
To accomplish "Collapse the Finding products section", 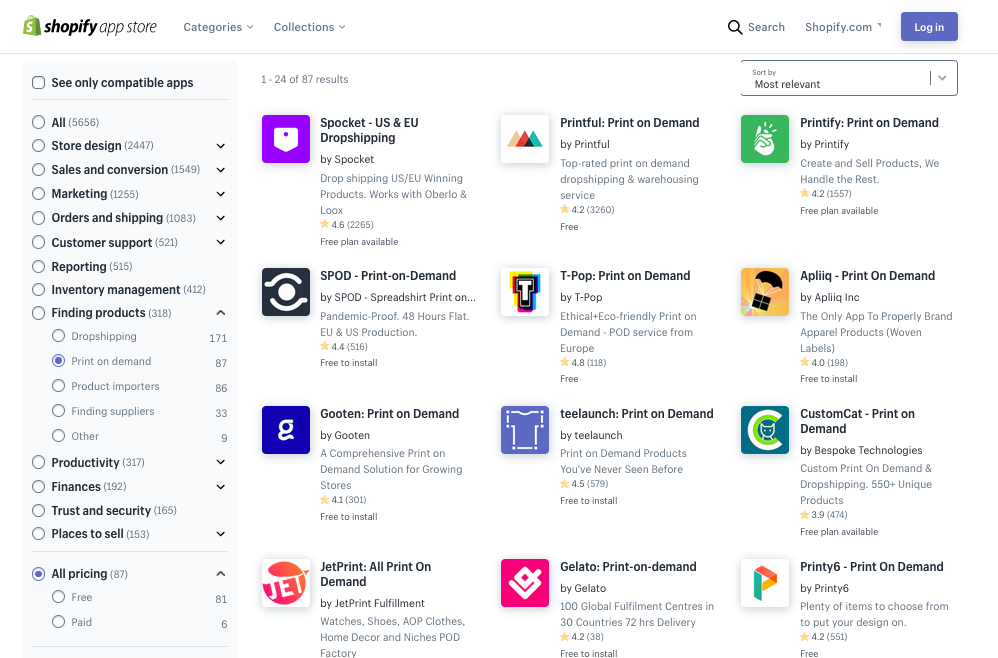I will [x=221, y=312].
